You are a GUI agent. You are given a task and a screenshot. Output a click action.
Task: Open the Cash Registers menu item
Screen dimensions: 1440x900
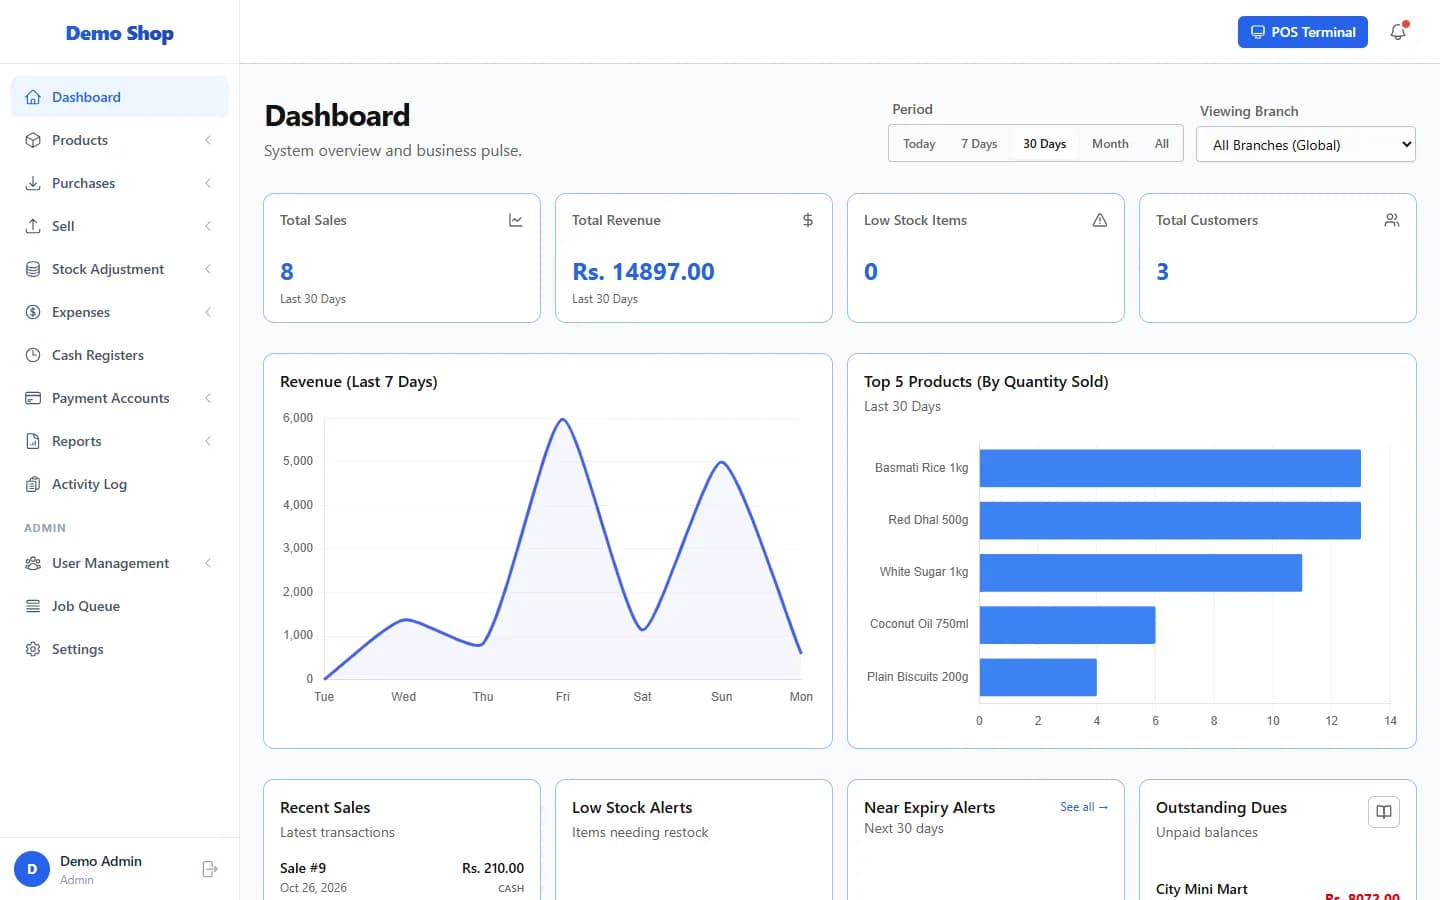pos(120,355)
